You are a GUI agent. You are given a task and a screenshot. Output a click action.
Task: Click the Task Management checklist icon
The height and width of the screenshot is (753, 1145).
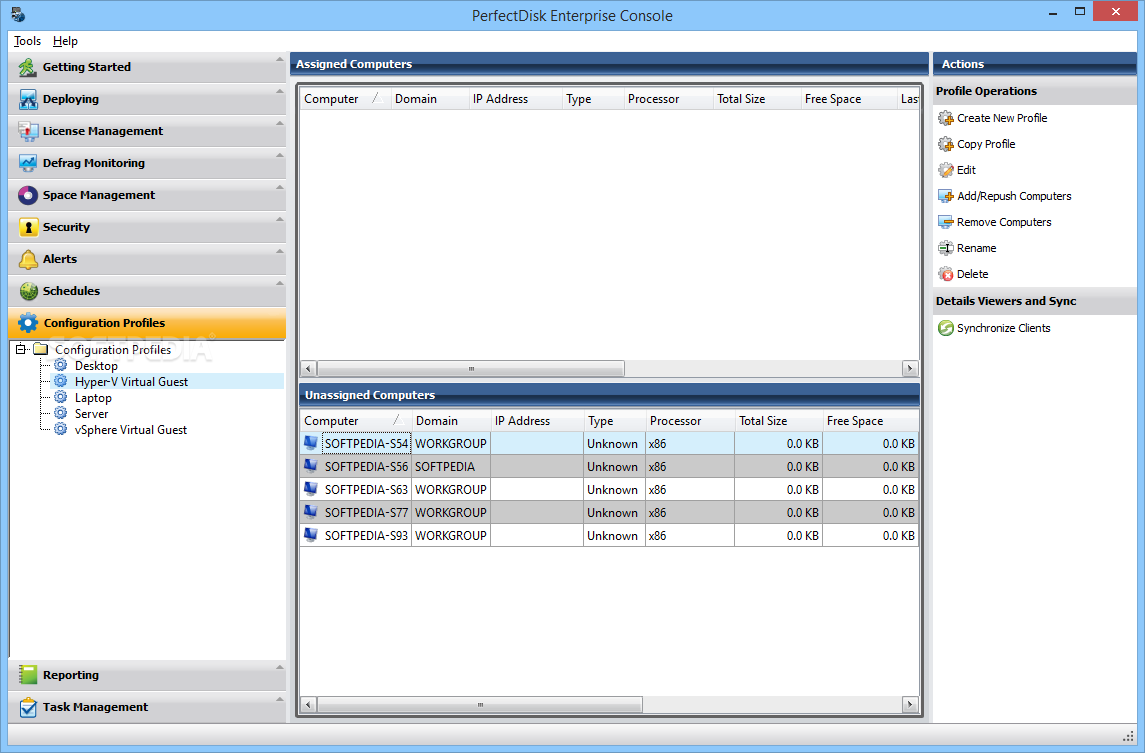[28, 707]
